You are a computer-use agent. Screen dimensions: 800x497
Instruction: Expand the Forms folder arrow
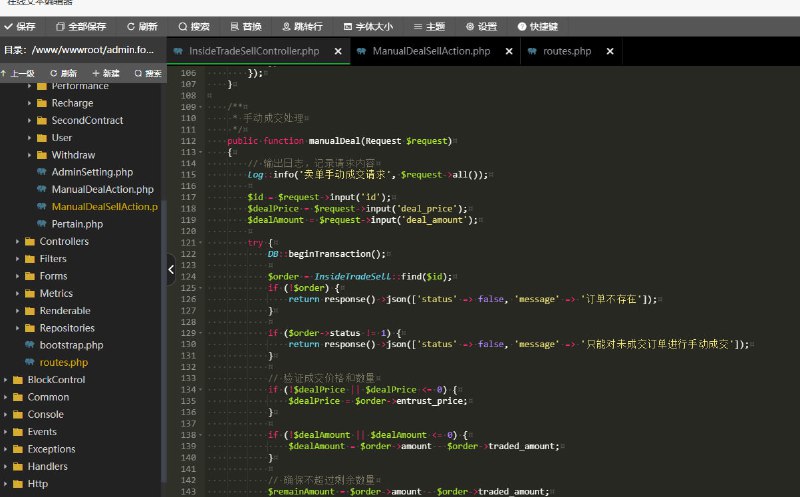pos(17,276)
